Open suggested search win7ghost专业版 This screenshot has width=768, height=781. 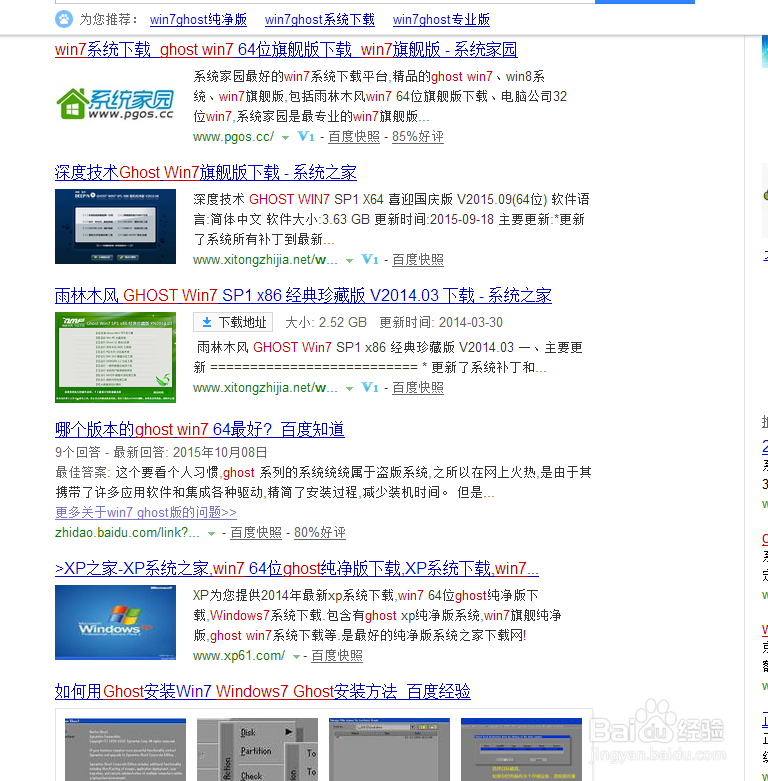click(x=441, y=19)
